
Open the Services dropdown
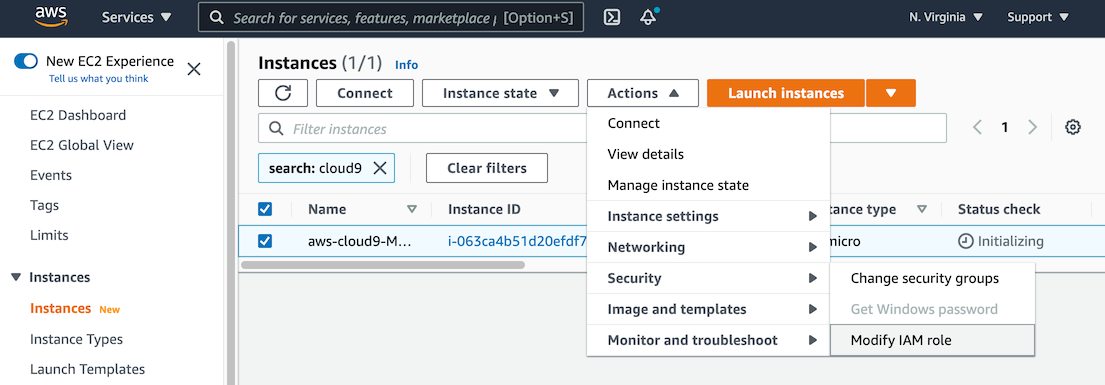click(137, 18)
